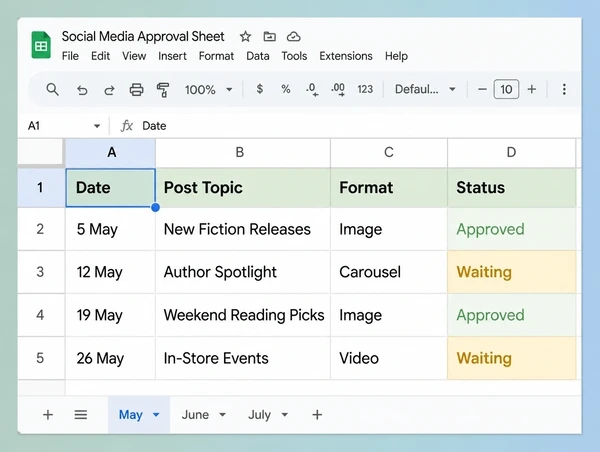This screenshot has width=600, height=452.
Task: Redo the last action
Action: (x=109, y=90)
